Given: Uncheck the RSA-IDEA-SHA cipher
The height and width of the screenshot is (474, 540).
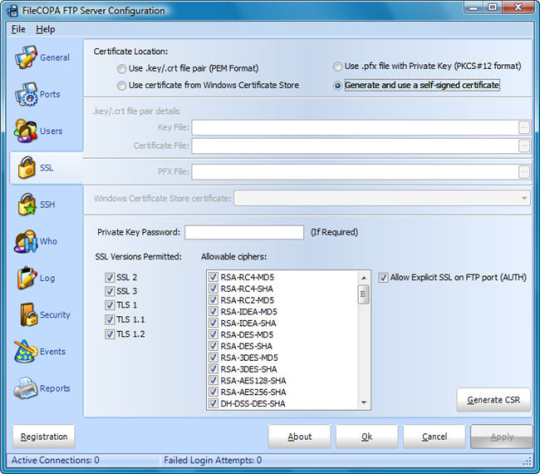Looking at the screenshot, I should pyautogui.click(x=213, y=323).
